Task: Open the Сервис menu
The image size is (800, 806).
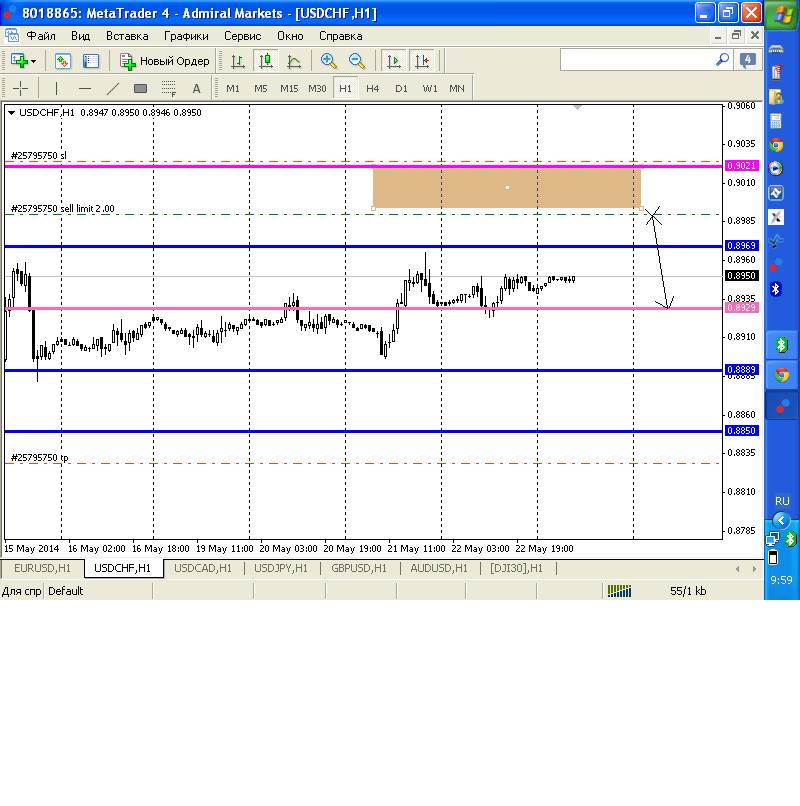Action: (242, 35)
